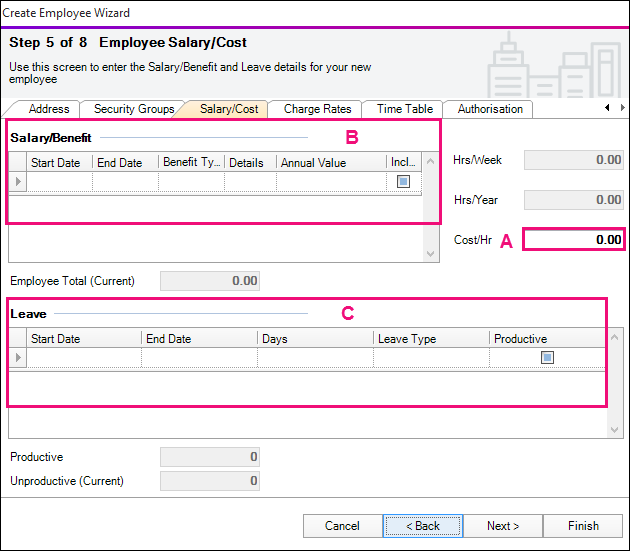
Task: Open the Address tab
Action: pos(49,109)
